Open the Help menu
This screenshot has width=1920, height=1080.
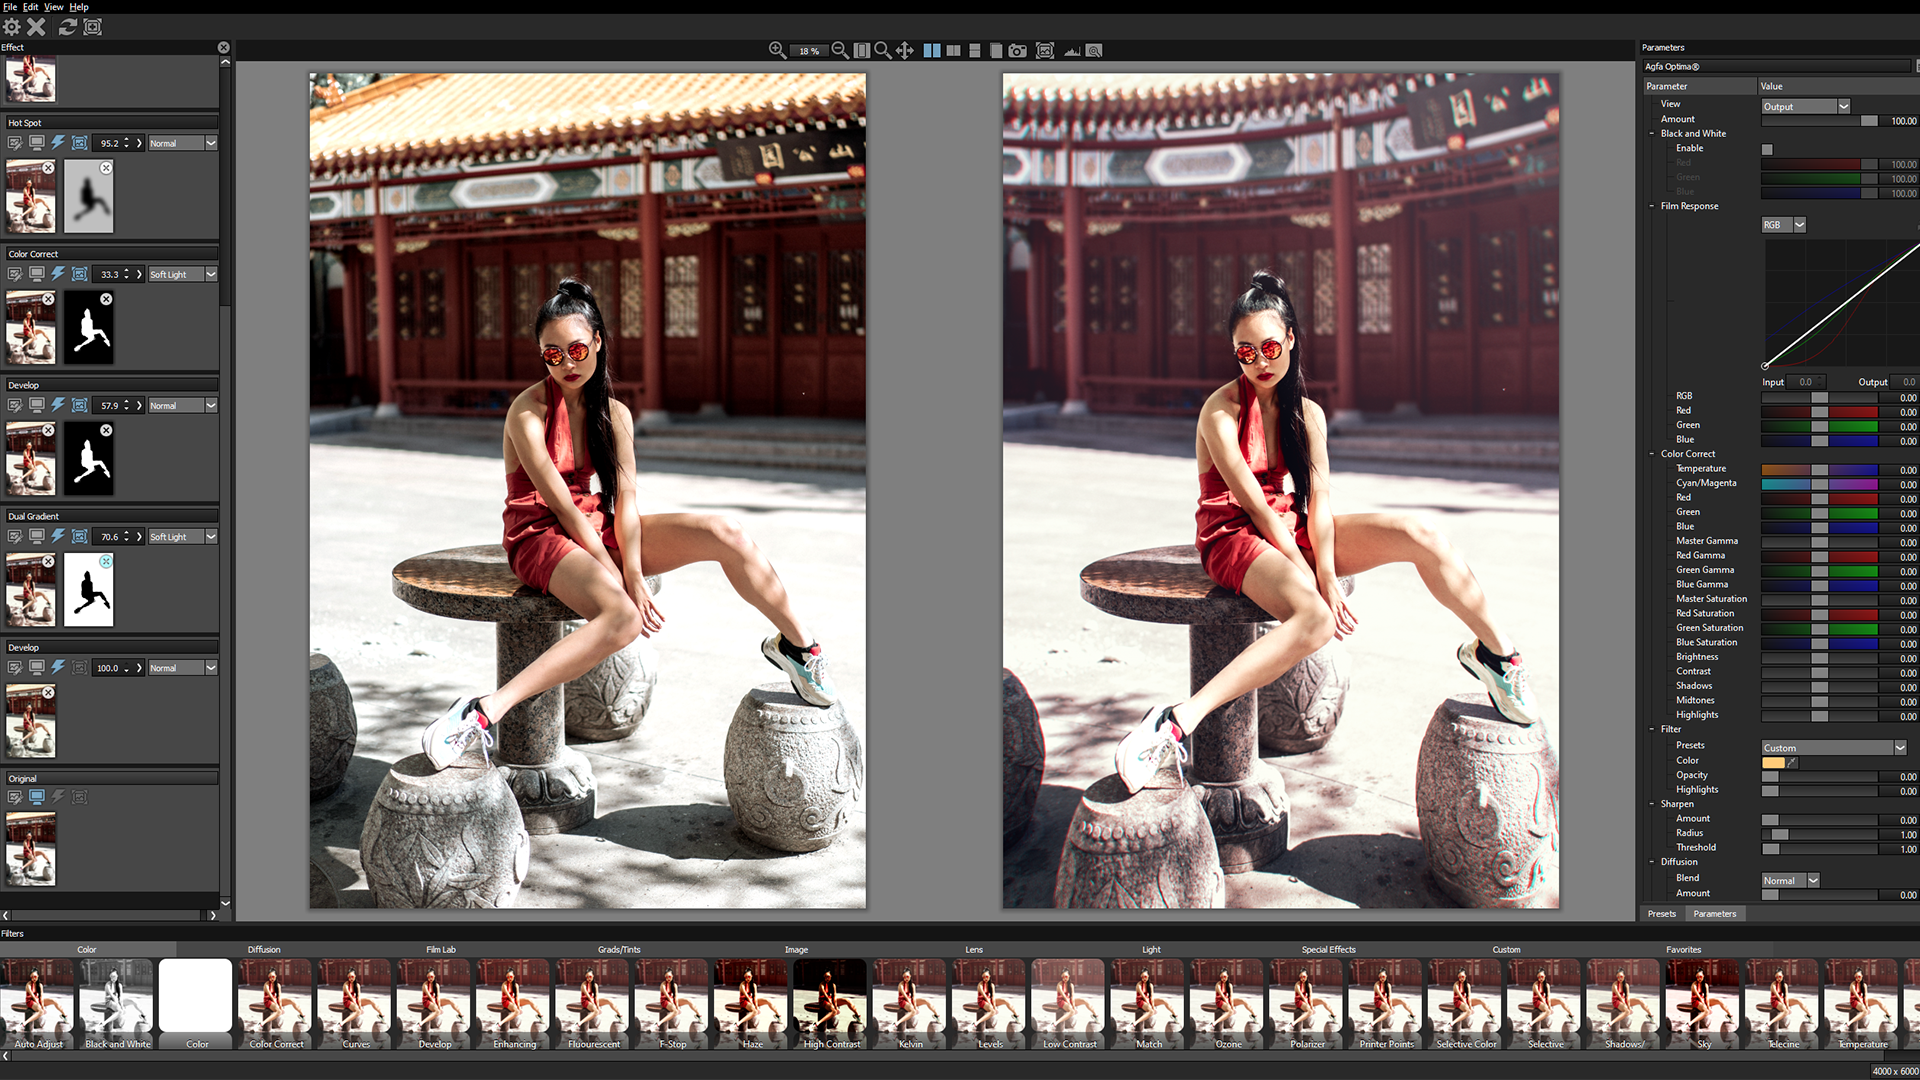pos(79,7)
